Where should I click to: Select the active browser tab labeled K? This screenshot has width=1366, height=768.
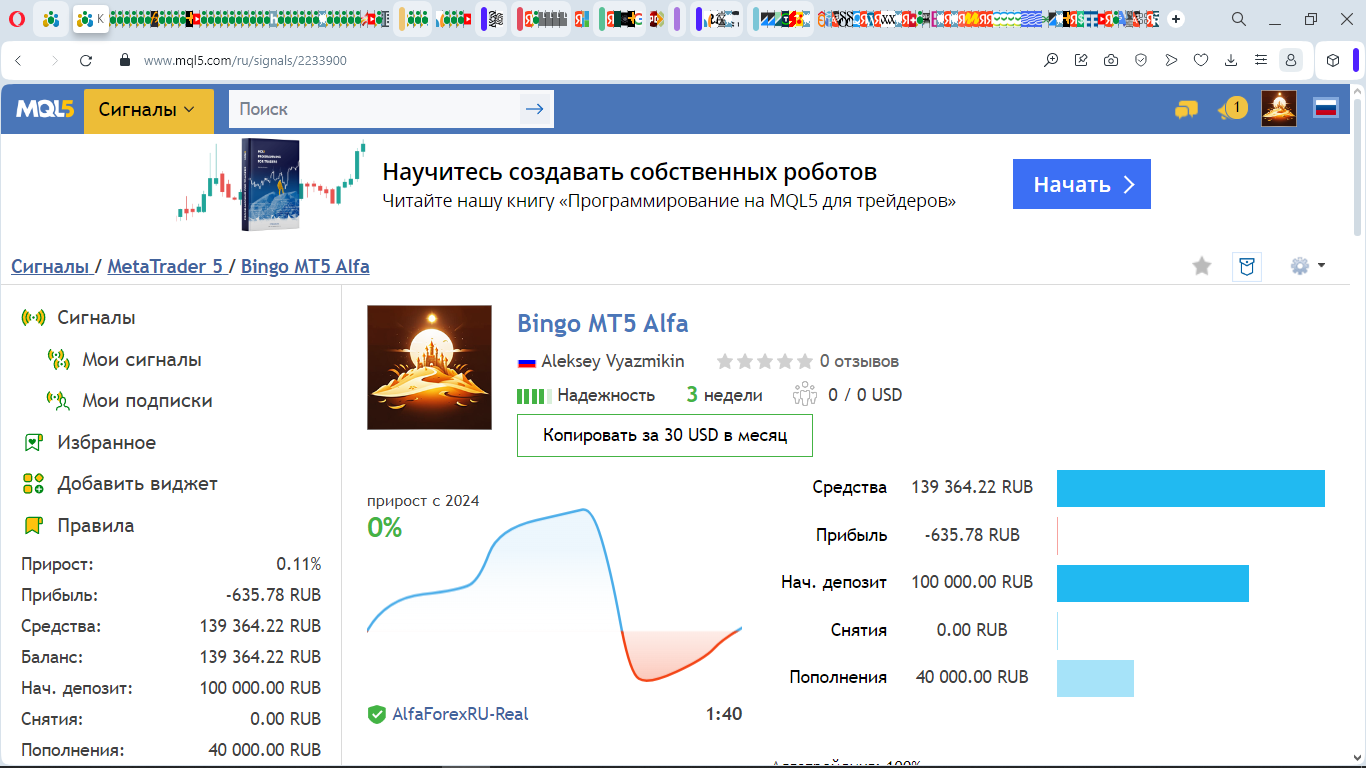click(x=90, y=19)
